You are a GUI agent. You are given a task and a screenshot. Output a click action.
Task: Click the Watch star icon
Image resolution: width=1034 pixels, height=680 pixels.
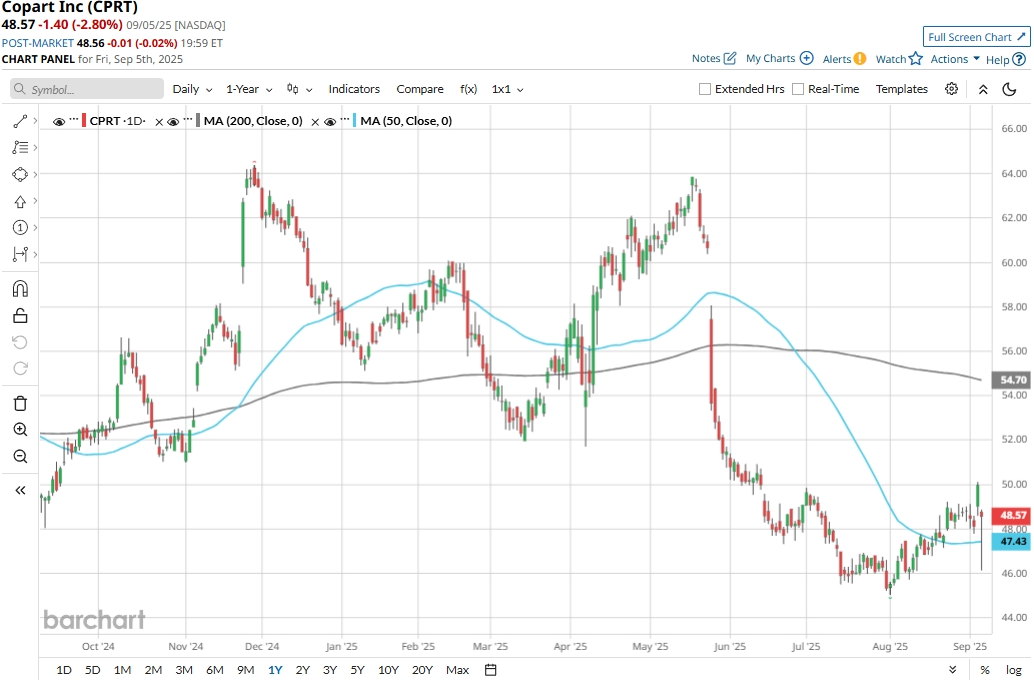coord(915,59)
